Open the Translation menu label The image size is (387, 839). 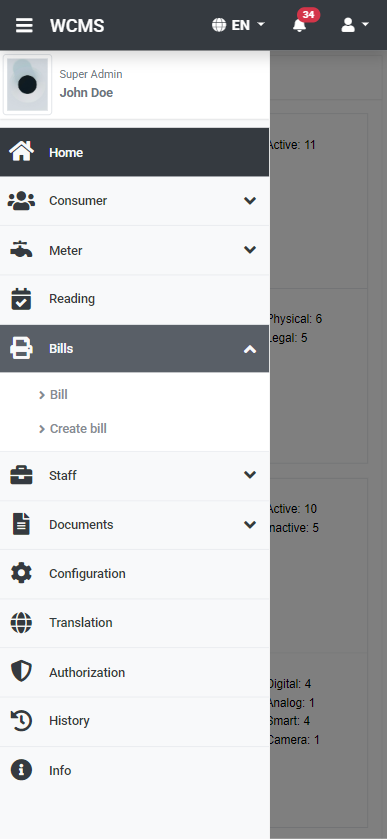pos(81,622)
